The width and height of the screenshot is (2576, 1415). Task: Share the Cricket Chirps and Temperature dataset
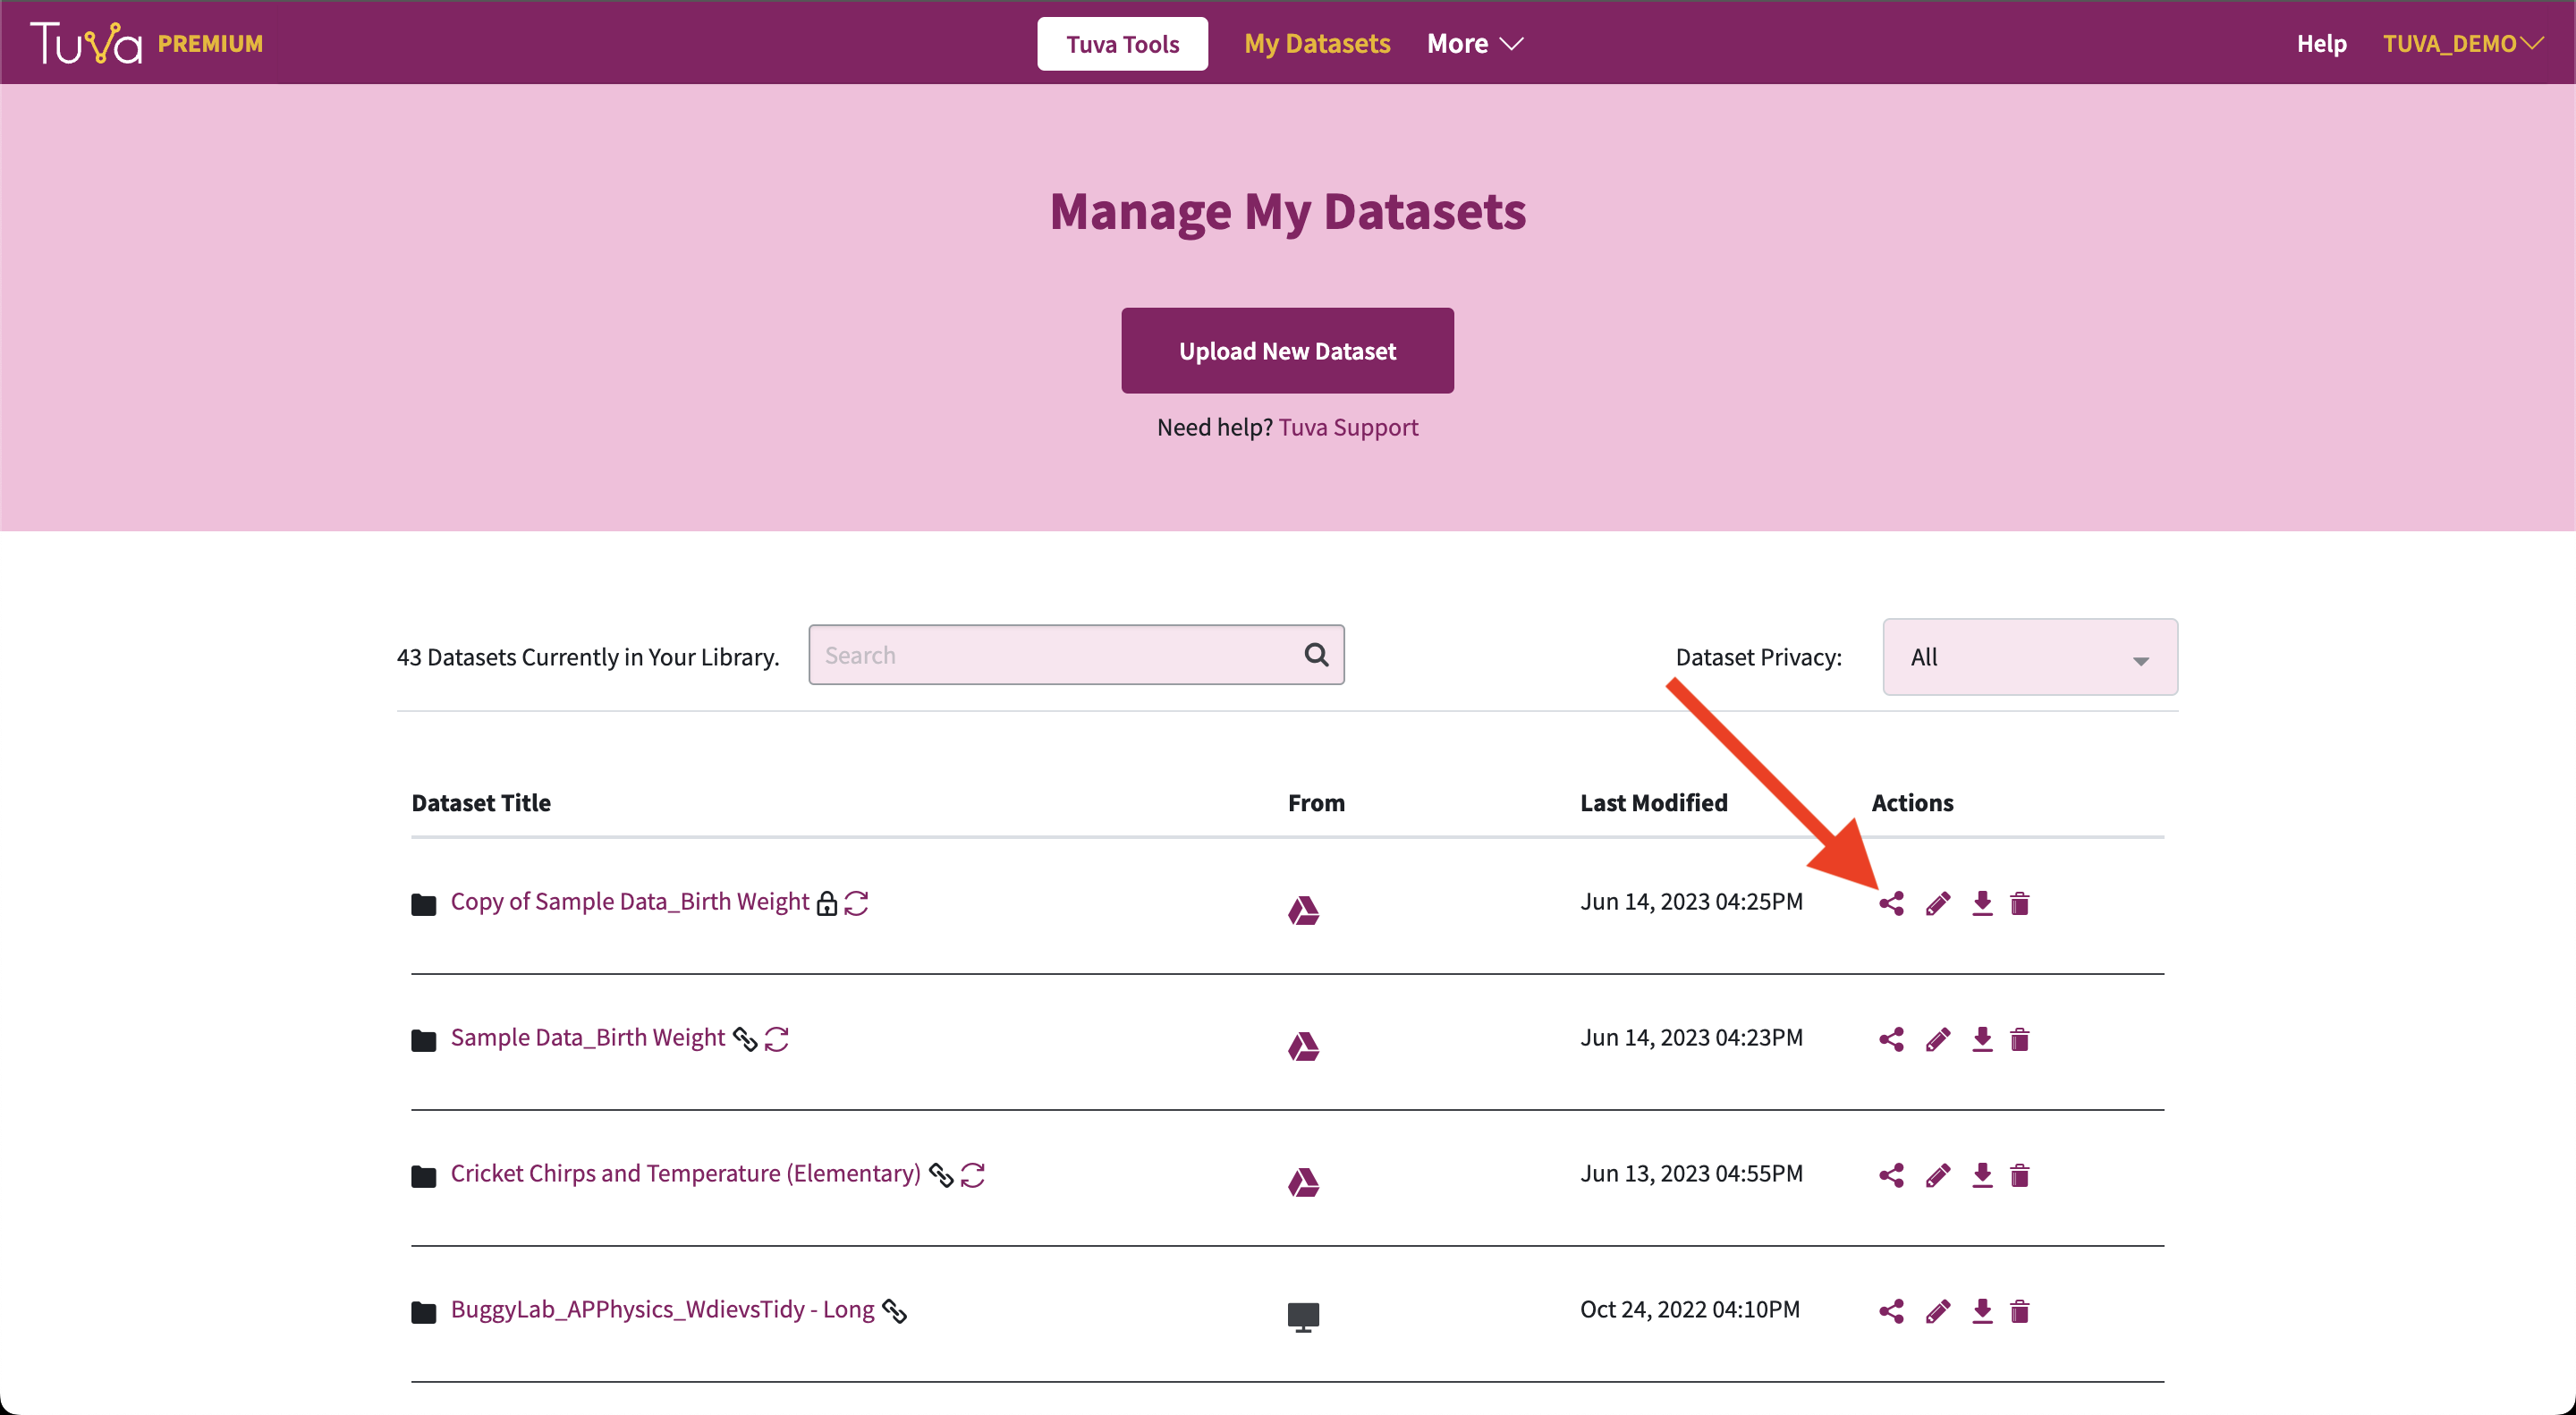coord(1891,1175)
